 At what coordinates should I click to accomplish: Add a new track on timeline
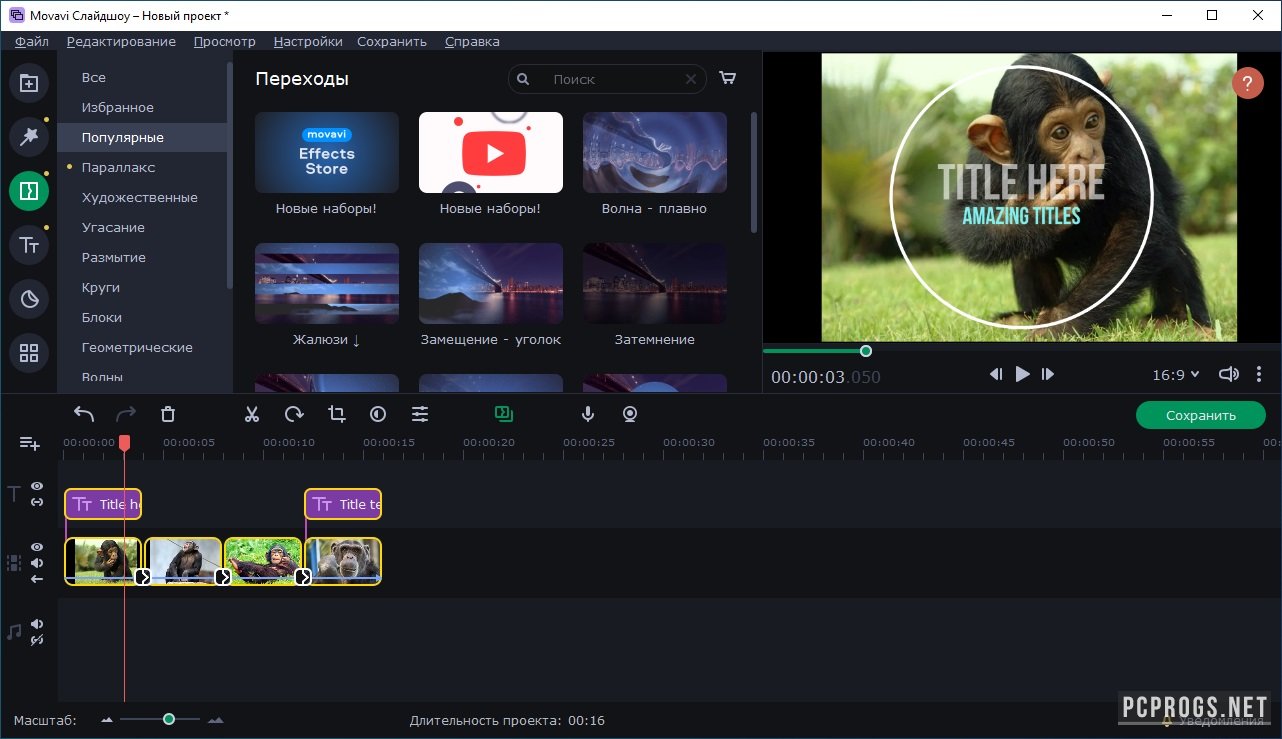coord(29,443)
